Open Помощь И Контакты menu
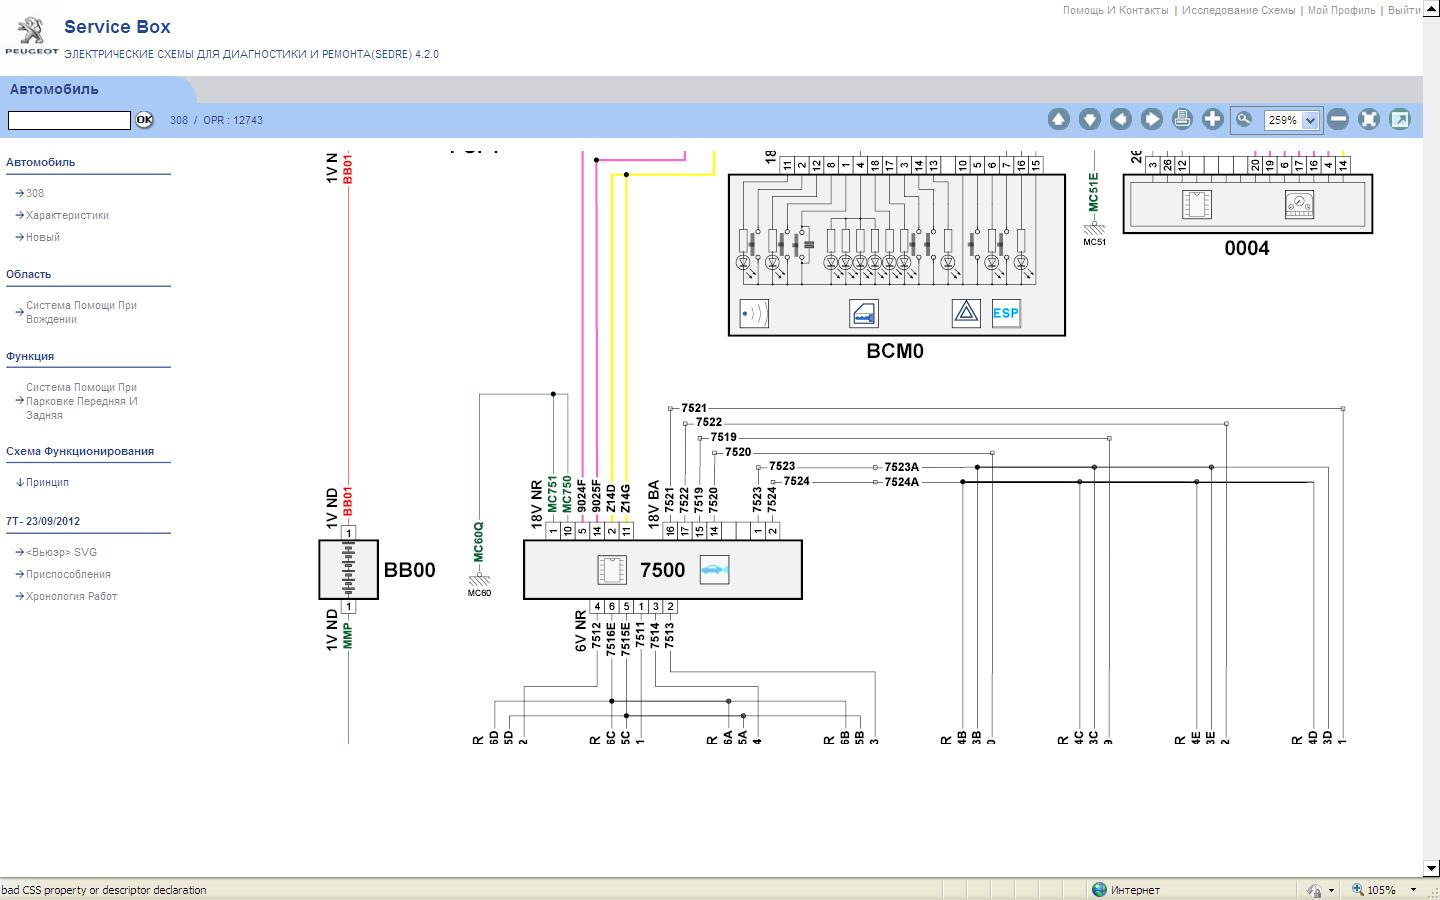 [1115, 10]
